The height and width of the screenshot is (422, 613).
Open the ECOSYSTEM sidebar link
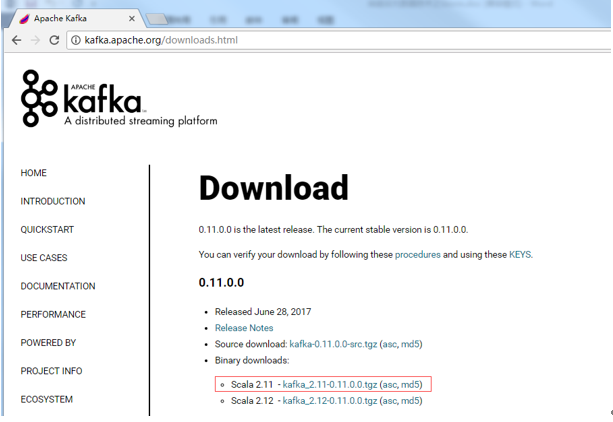click(47, 399)
